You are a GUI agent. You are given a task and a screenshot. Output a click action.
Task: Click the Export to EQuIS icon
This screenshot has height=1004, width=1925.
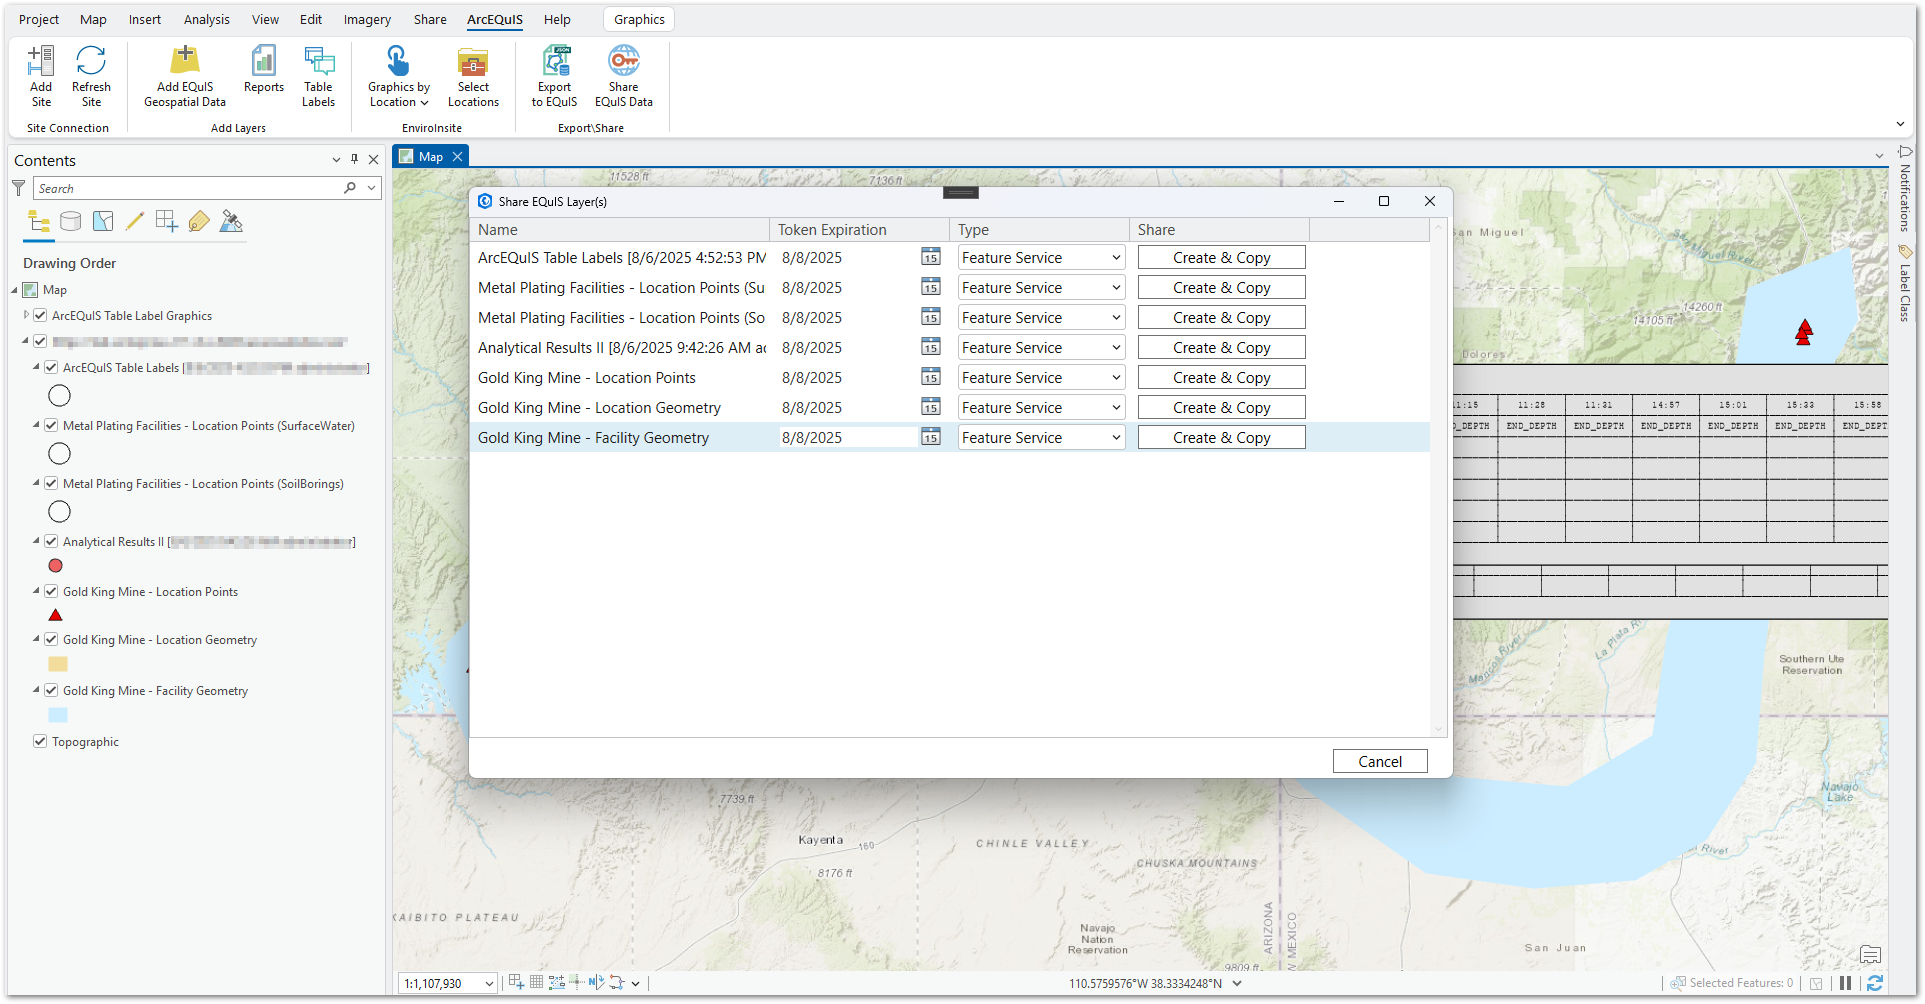[x=555, y=62]
